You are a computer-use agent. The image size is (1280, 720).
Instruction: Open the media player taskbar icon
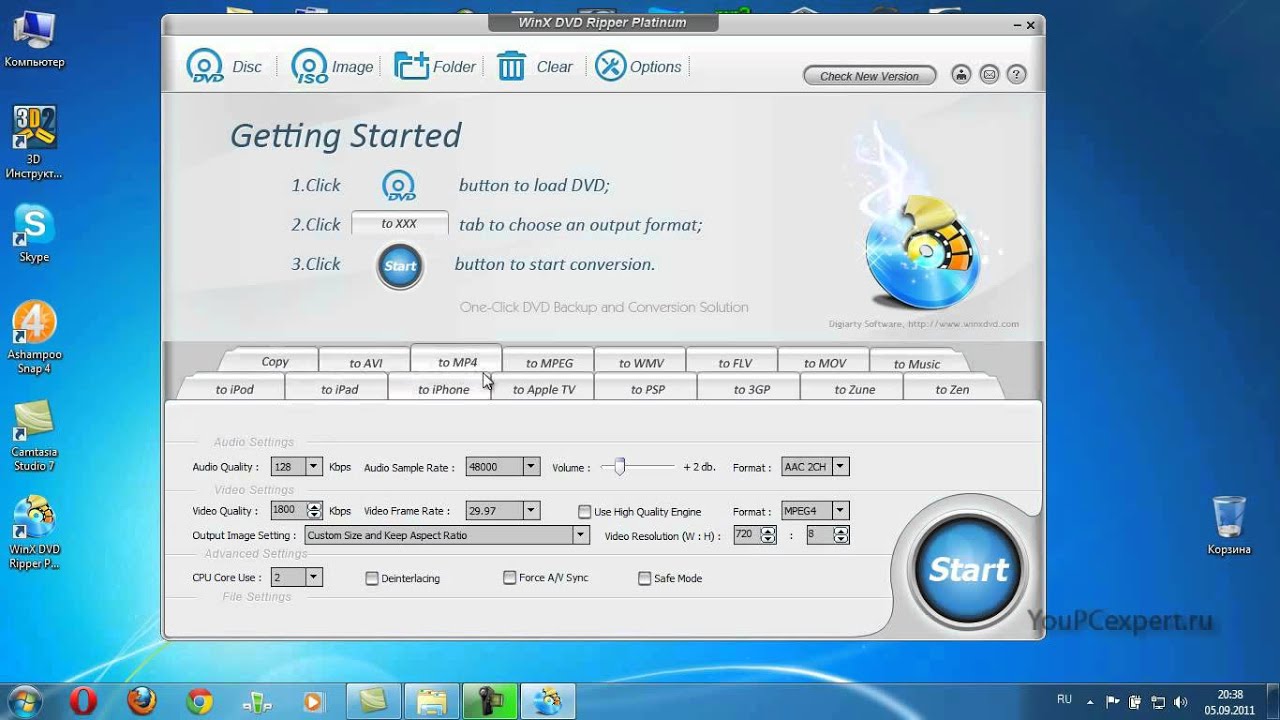coord(313,701)
